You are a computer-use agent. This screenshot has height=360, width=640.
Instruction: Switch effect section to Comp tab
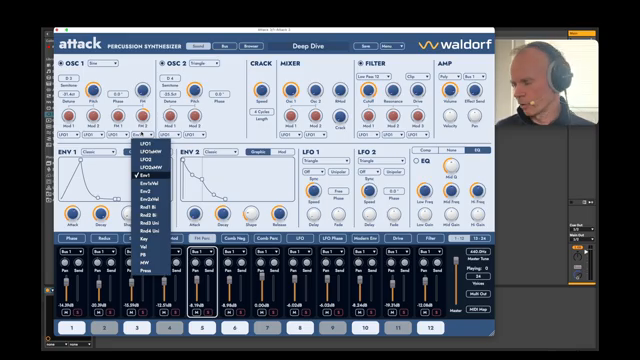425,150
